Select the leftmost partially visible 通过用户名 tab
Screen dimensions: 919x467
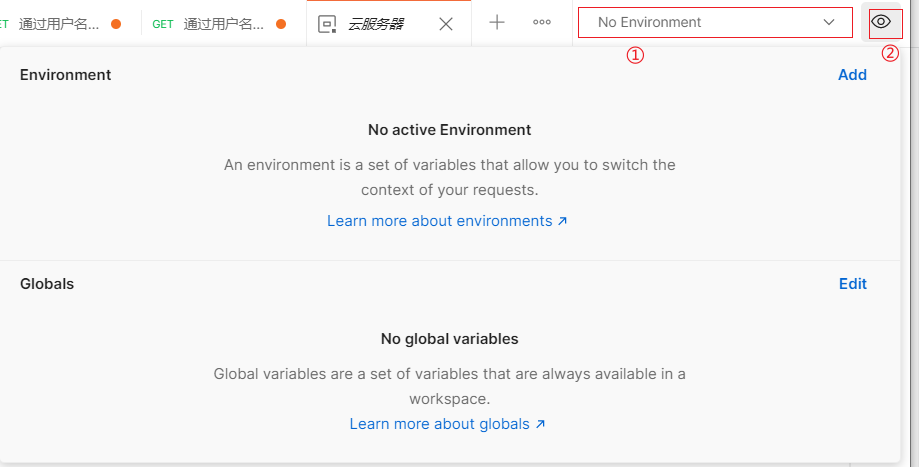[64, 24]
